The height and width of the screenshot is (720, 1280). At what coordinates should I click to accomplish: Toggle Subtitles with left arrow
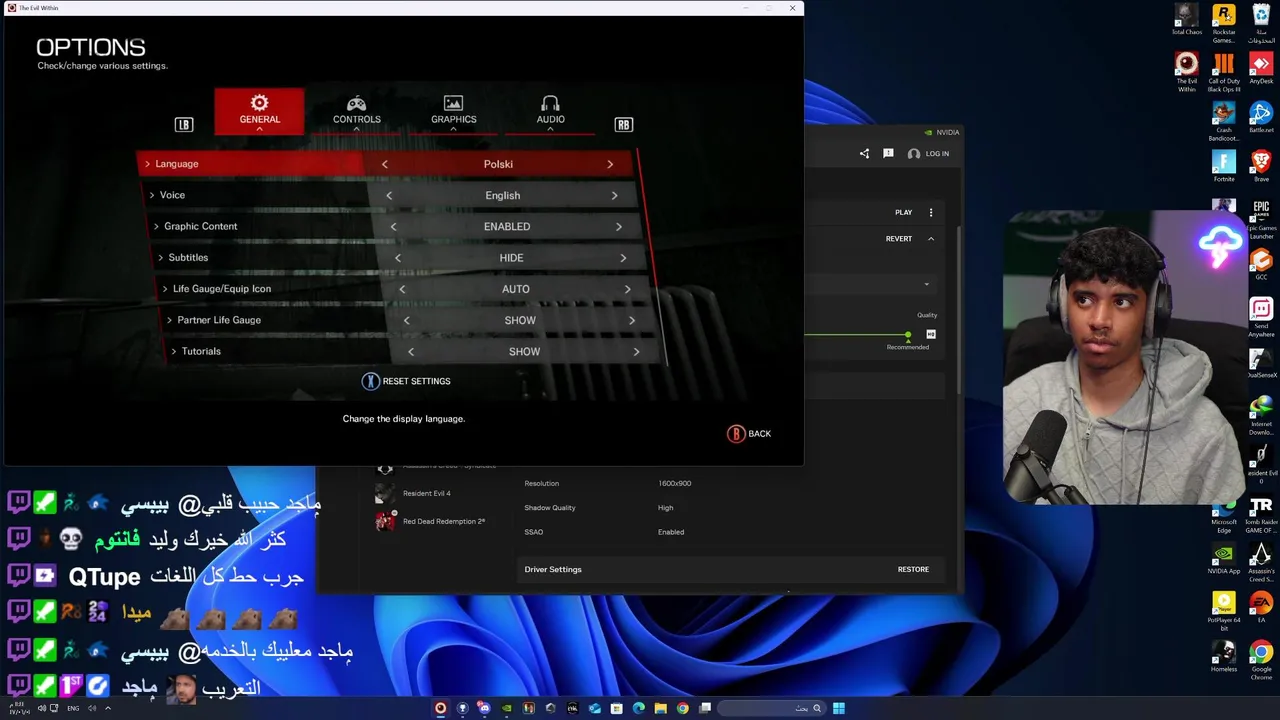point(397,258)
